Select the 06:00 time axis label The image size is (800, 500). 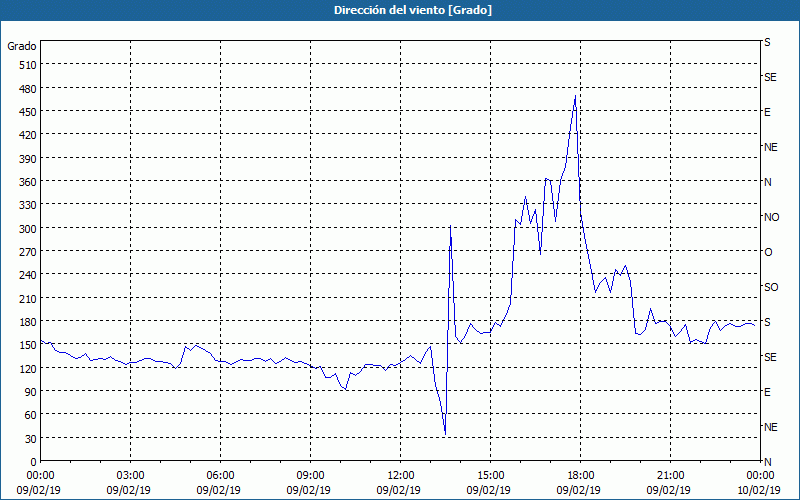tap(220, 476)
